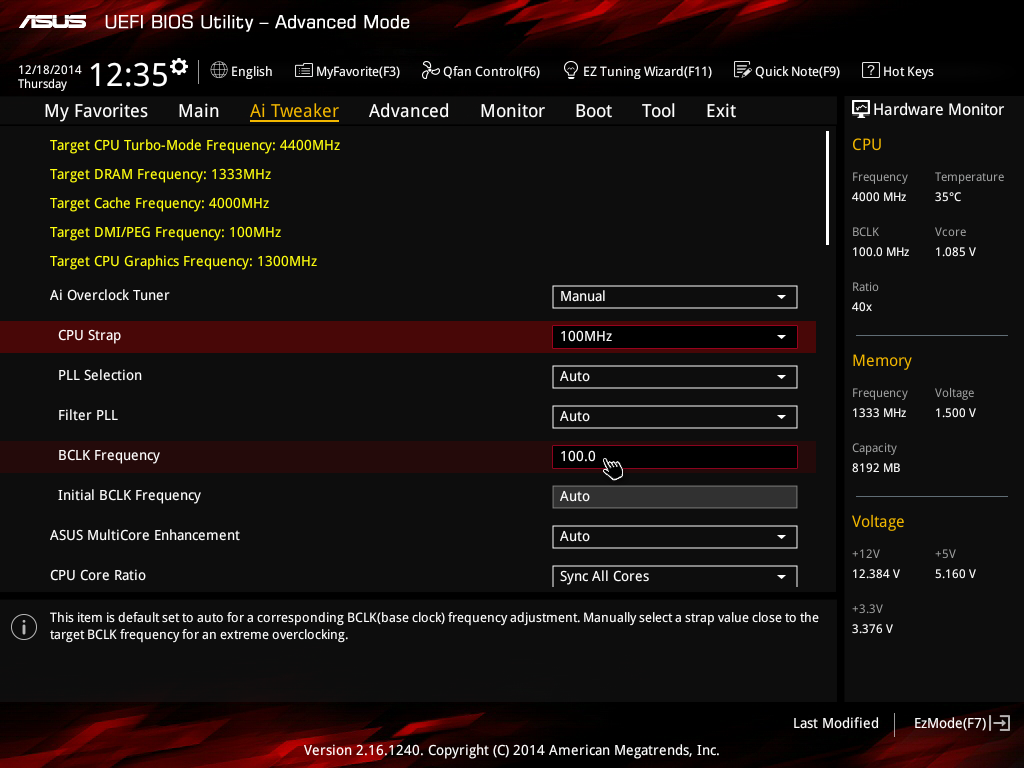Go to the Exit tab

[721, 111]
